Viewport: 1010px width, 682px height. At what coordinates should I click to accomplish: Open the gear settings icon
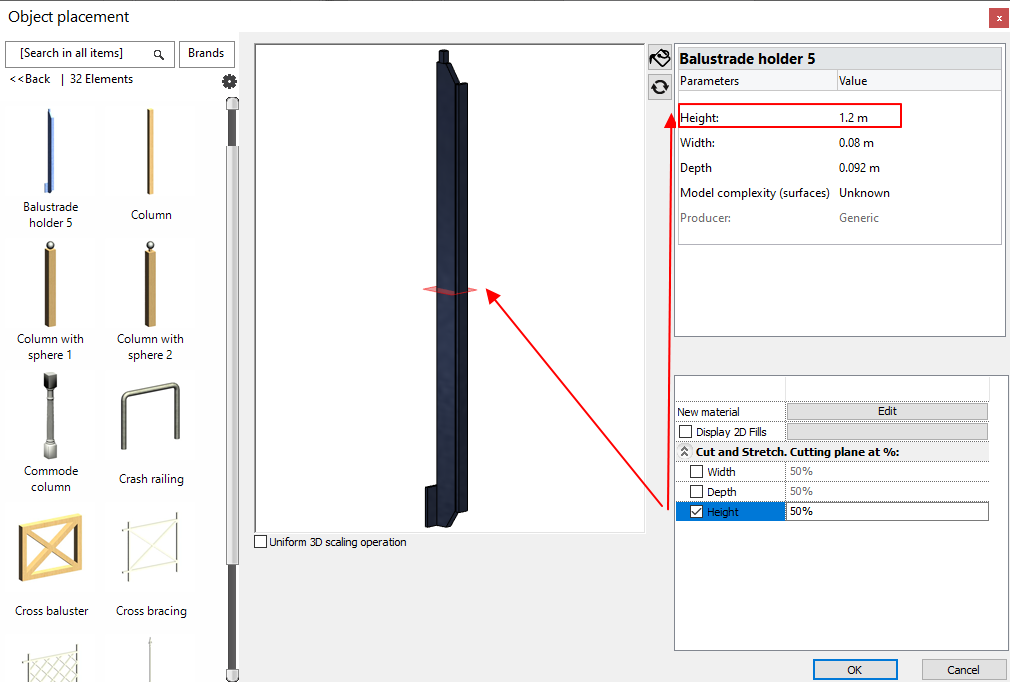click(229, 81)
